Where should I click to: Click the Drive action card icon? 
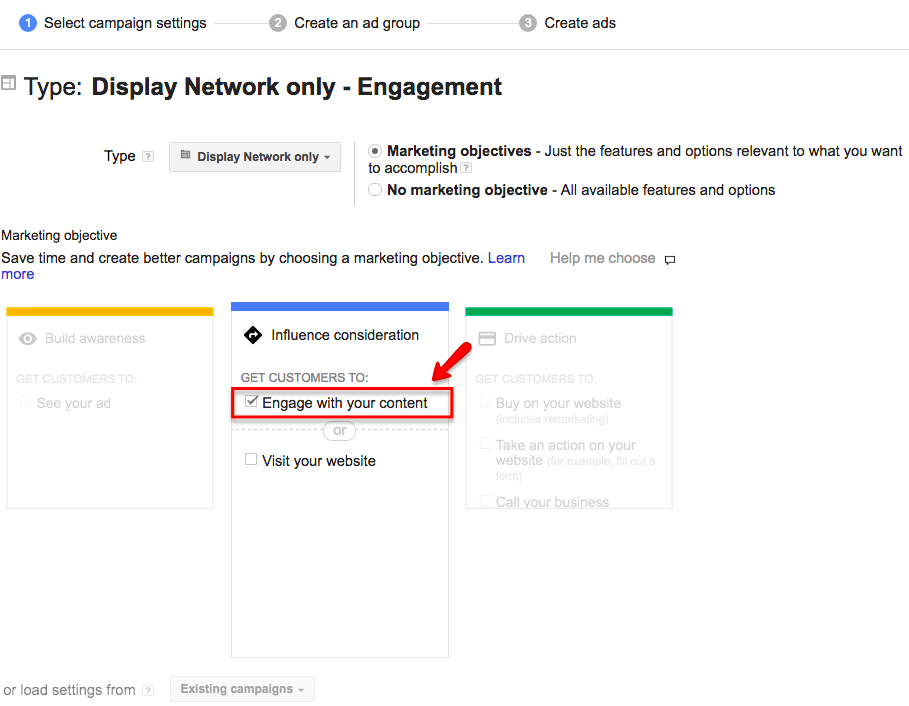[x=487, y=339]
